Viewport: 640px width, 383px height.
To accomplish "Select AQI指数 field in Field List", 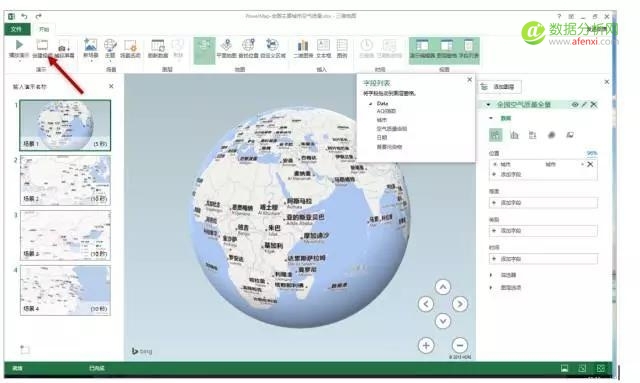I will pyautogui.click(x=386, y=111).
